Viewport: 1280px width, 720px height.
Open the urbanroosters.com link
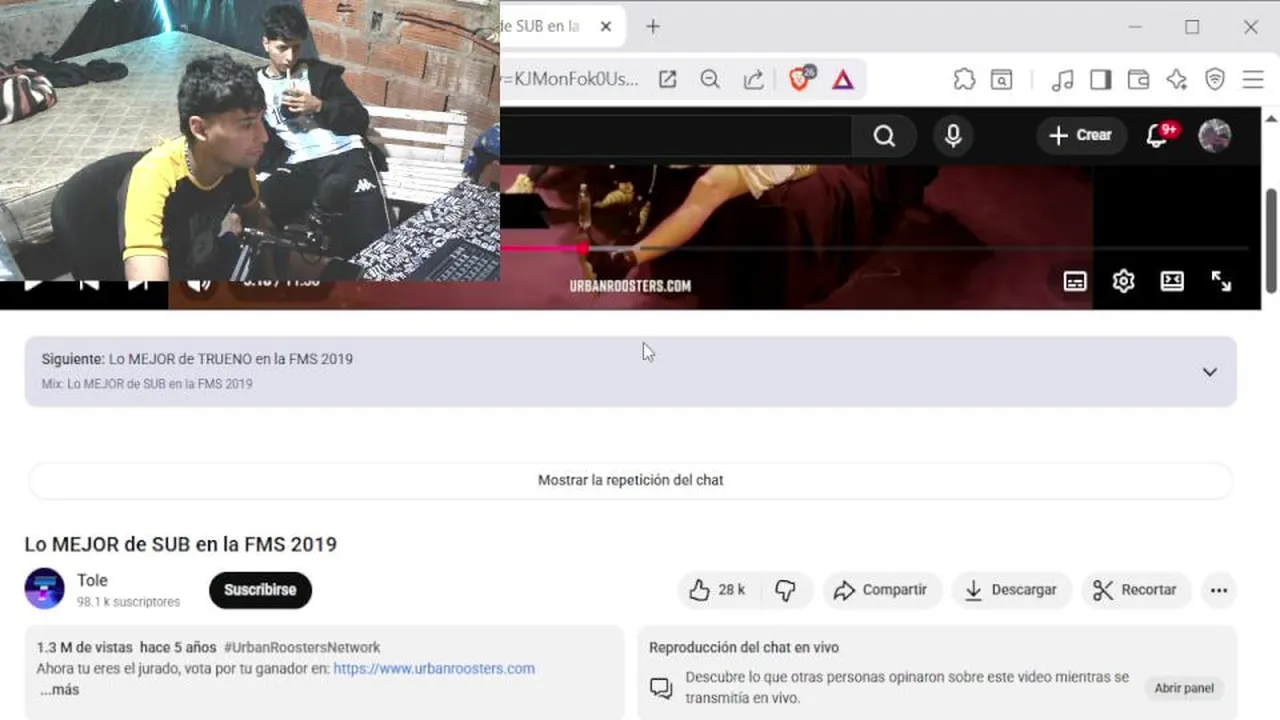[x=434, y=669]
